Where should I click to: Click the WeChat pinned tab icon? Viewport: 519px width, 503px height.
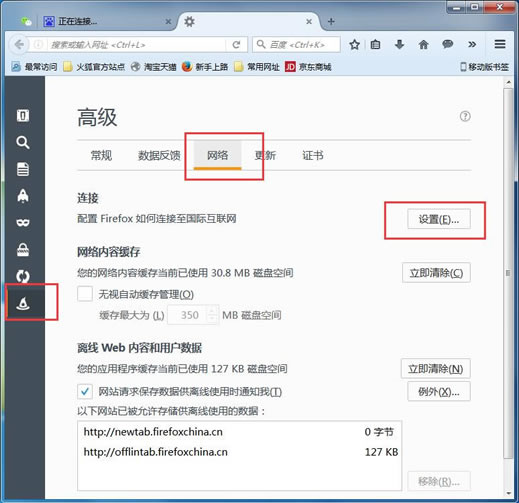[x=26, y=22]
